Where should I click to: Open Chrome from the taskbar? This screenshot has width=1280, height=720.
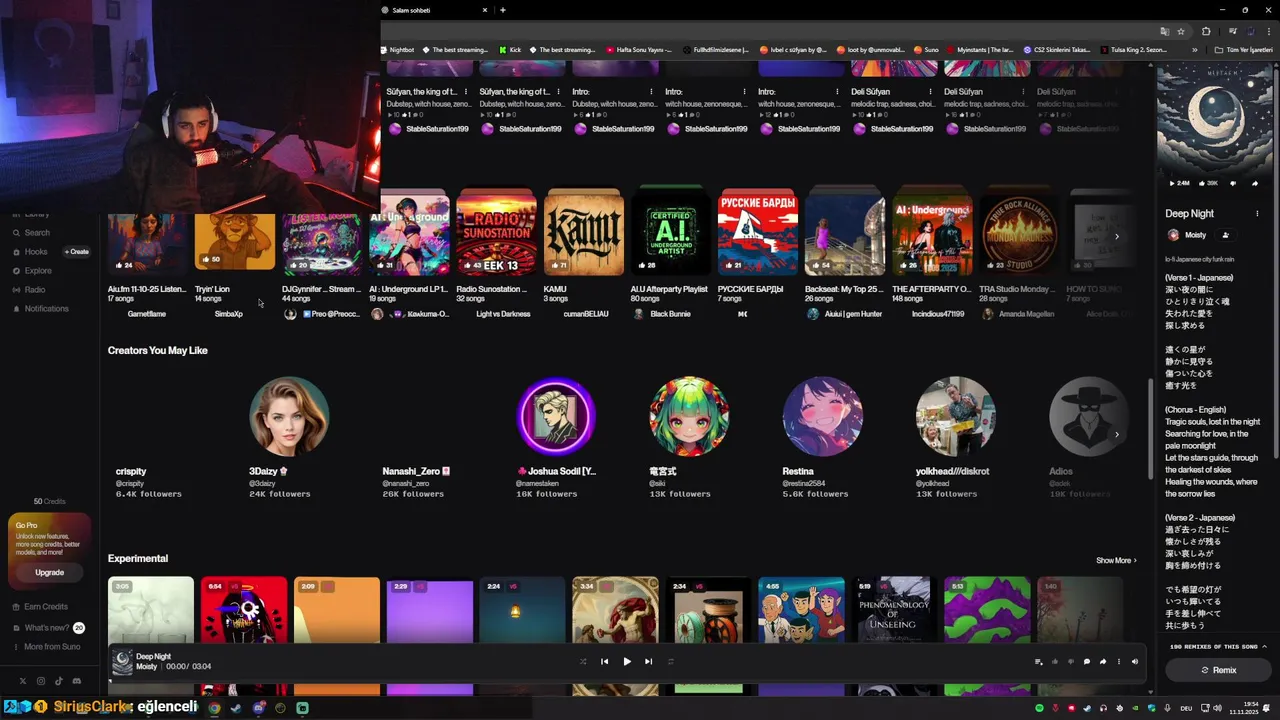pos(213,708)
